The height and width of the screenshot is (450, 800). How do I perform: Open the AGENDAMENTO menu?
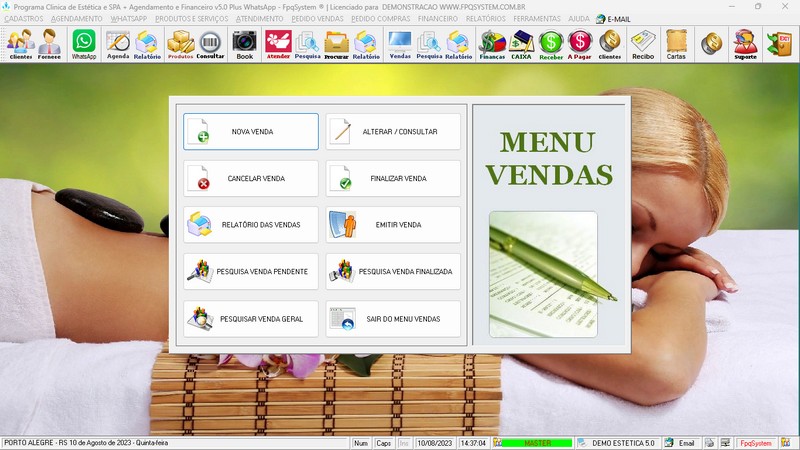coord(77,19)
